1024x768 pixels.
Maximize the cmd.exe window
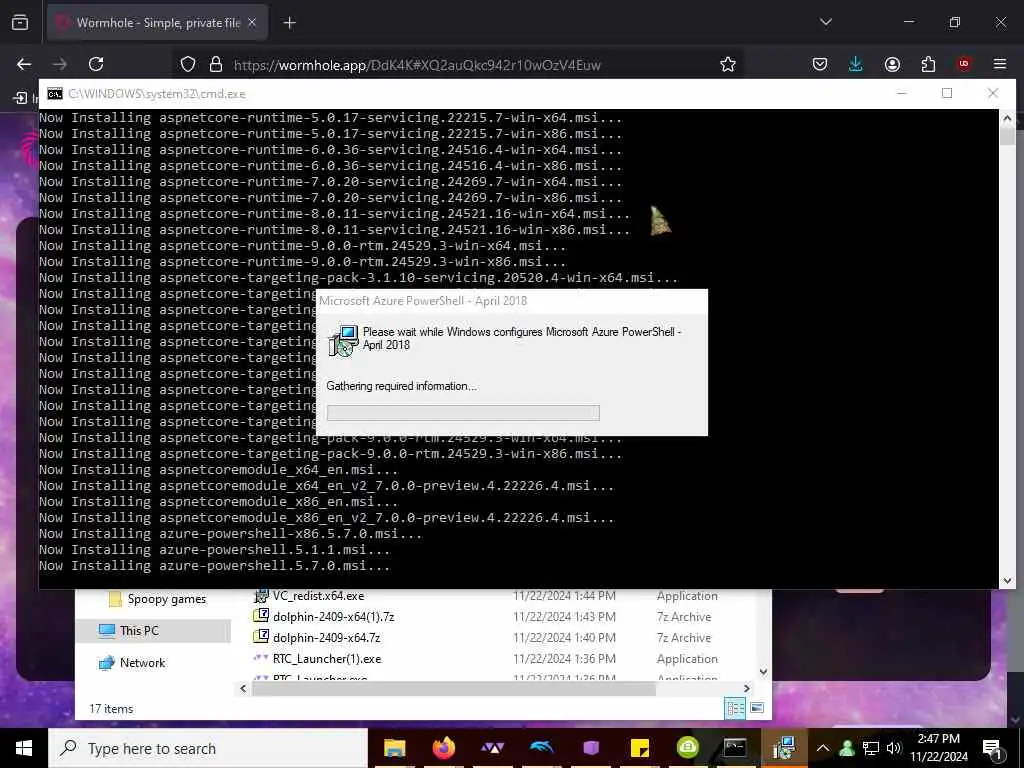click(x=947, y=93)
